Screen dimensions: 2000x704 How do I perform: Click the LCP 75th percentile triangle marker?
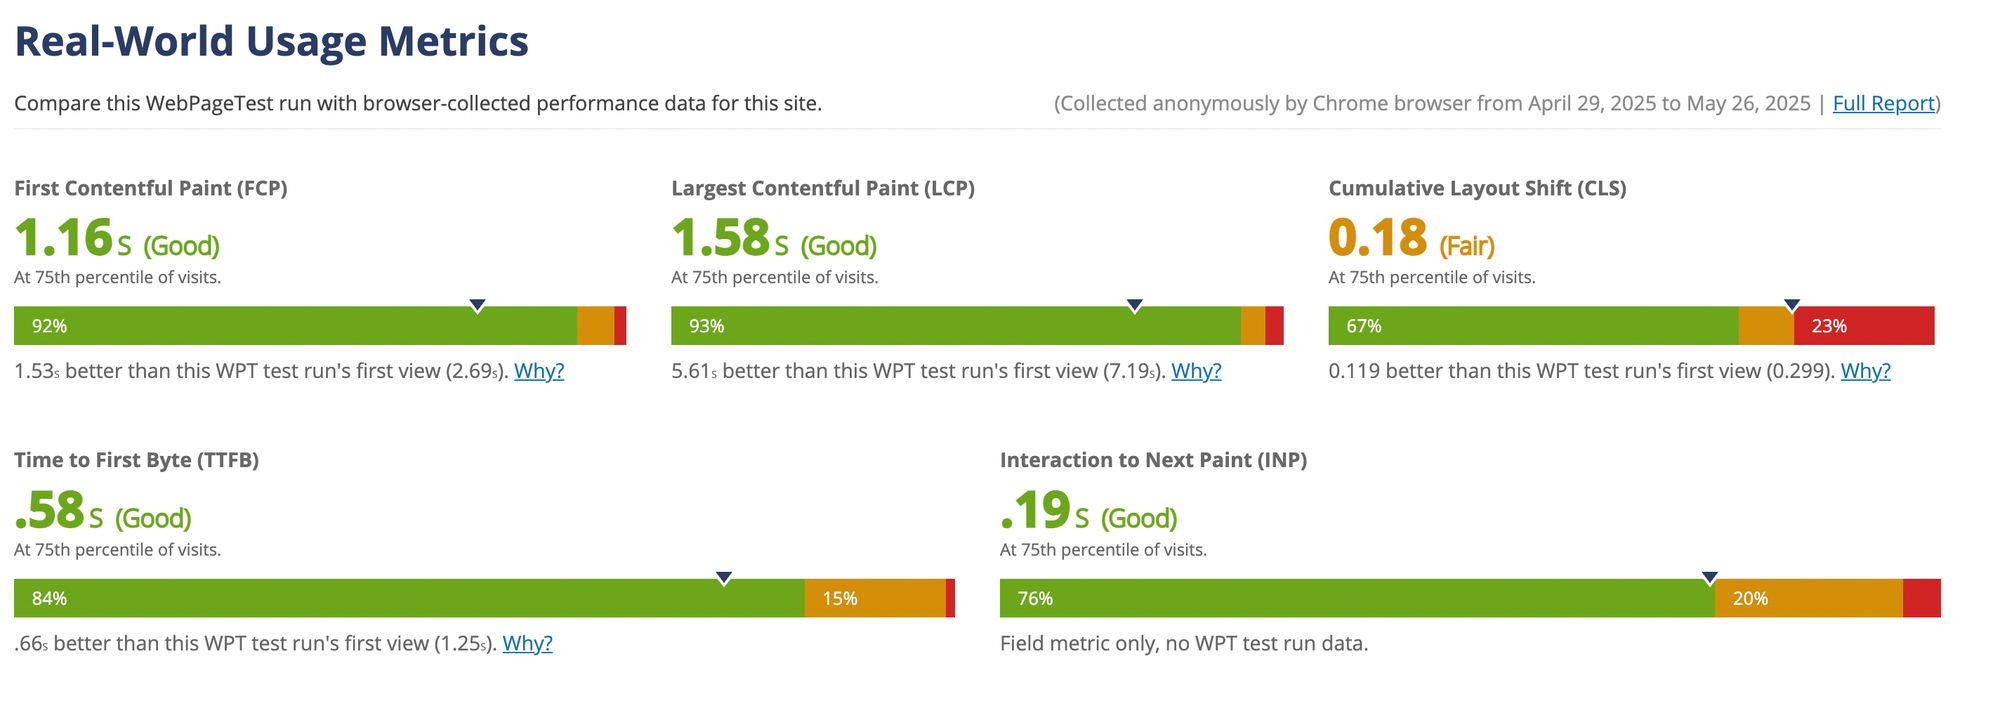coord(1134,305)
